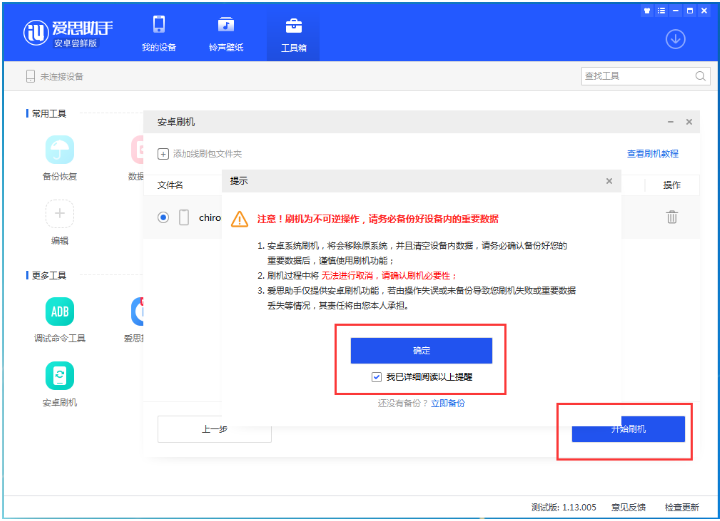Click the 编辑 plus tile
The image size is (720, 521).
[x=60, y=213]
